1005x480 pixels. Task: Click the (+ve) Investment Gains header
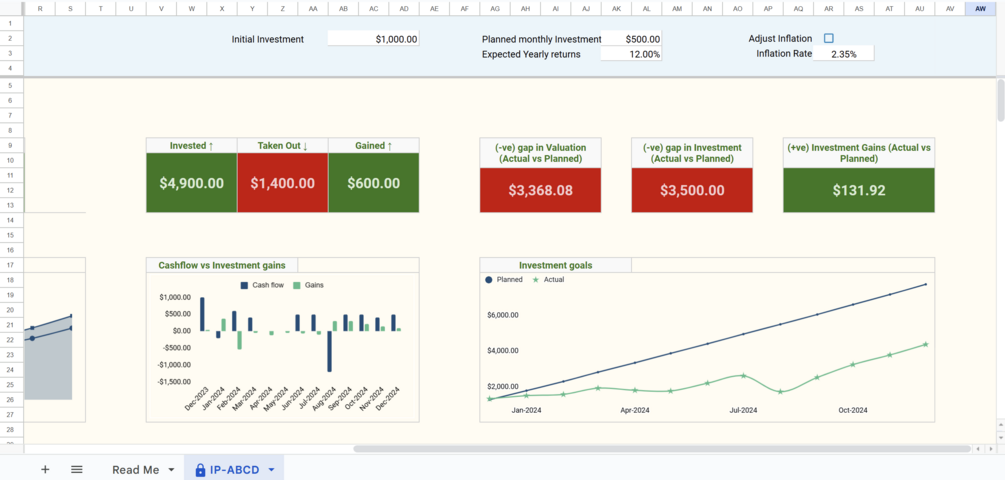pyautogui.click(x=859, y=153)
